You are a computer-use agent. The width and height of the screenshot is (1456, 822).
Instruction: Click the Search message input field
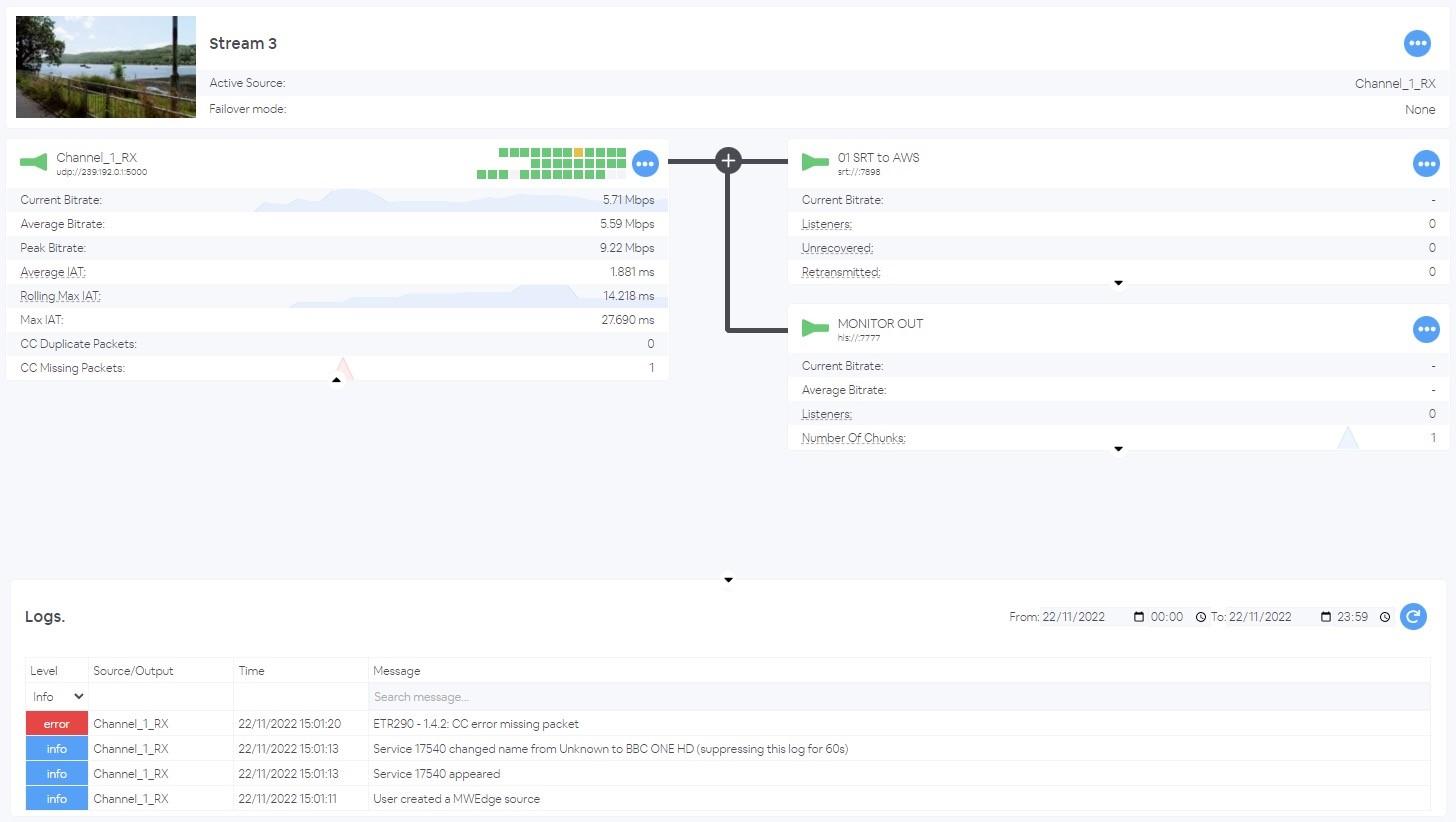pos(898,697)
